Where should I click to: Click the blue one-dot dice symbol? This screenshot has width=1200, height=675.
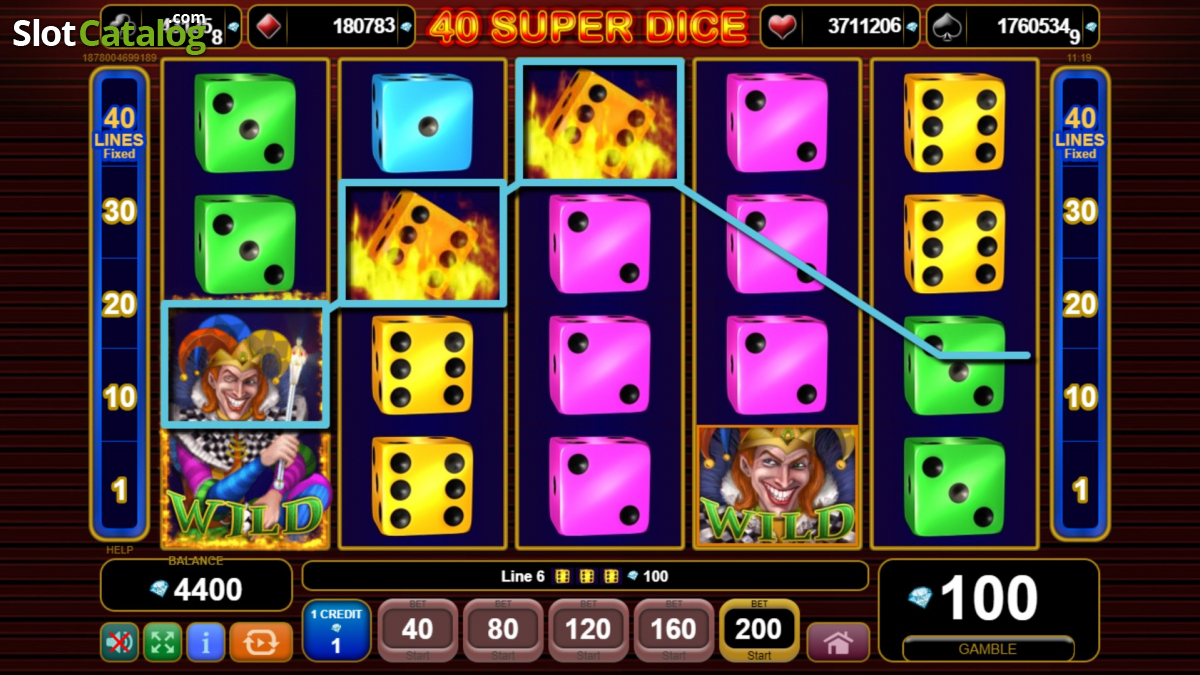[x=422, y=122]
